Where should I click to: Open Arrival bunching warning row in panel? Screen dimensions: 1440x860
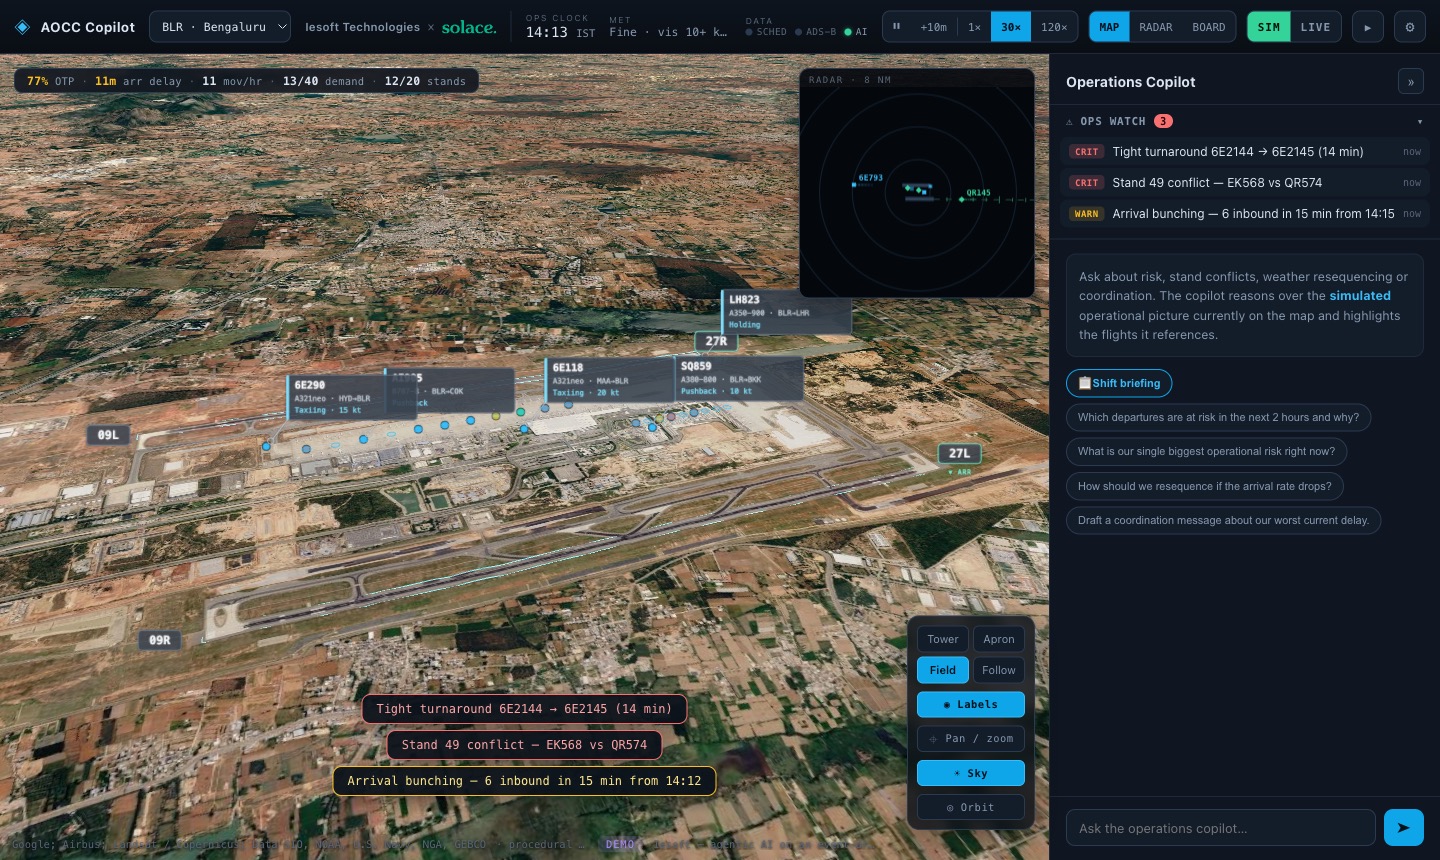(1246, 214)
